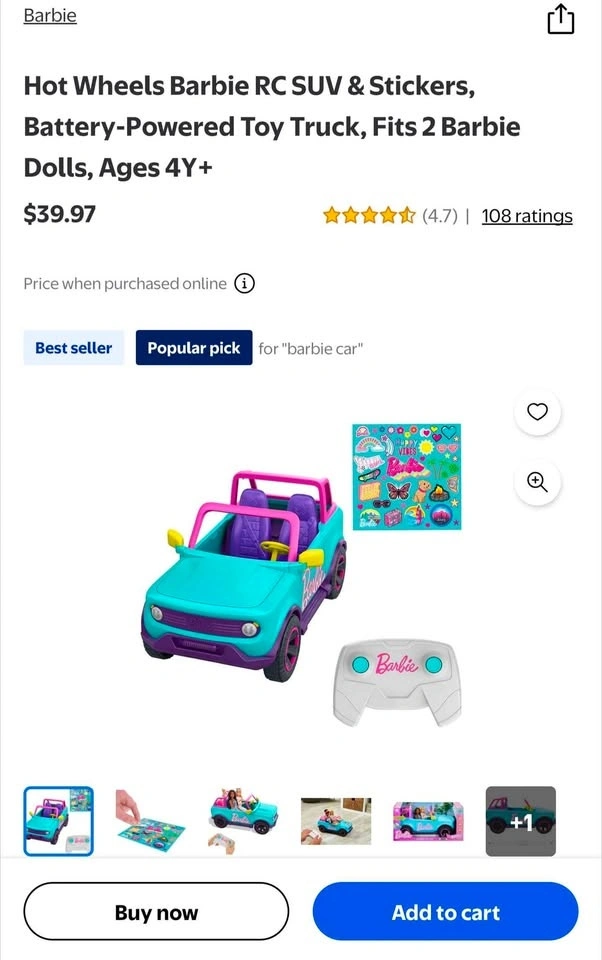Click the star rating icons
The height and width of the screenshot is (960, 602).
pyautogui.click(x=369, y=216)
